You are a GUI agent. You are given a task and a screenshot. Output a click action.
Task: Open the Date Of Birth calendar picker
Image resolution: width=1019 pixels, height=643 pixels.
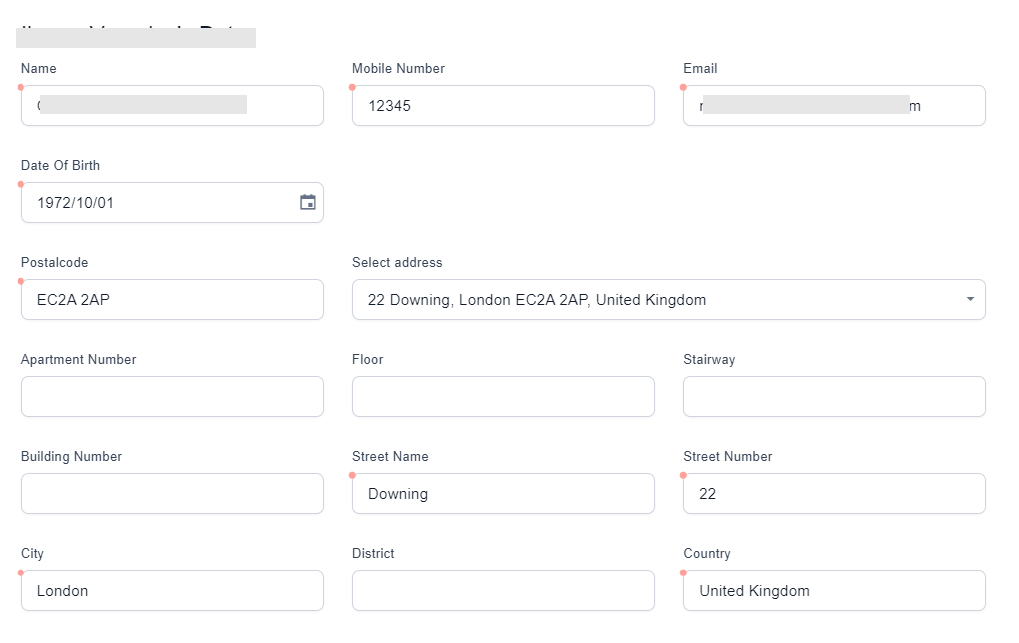tap(308, 202)
